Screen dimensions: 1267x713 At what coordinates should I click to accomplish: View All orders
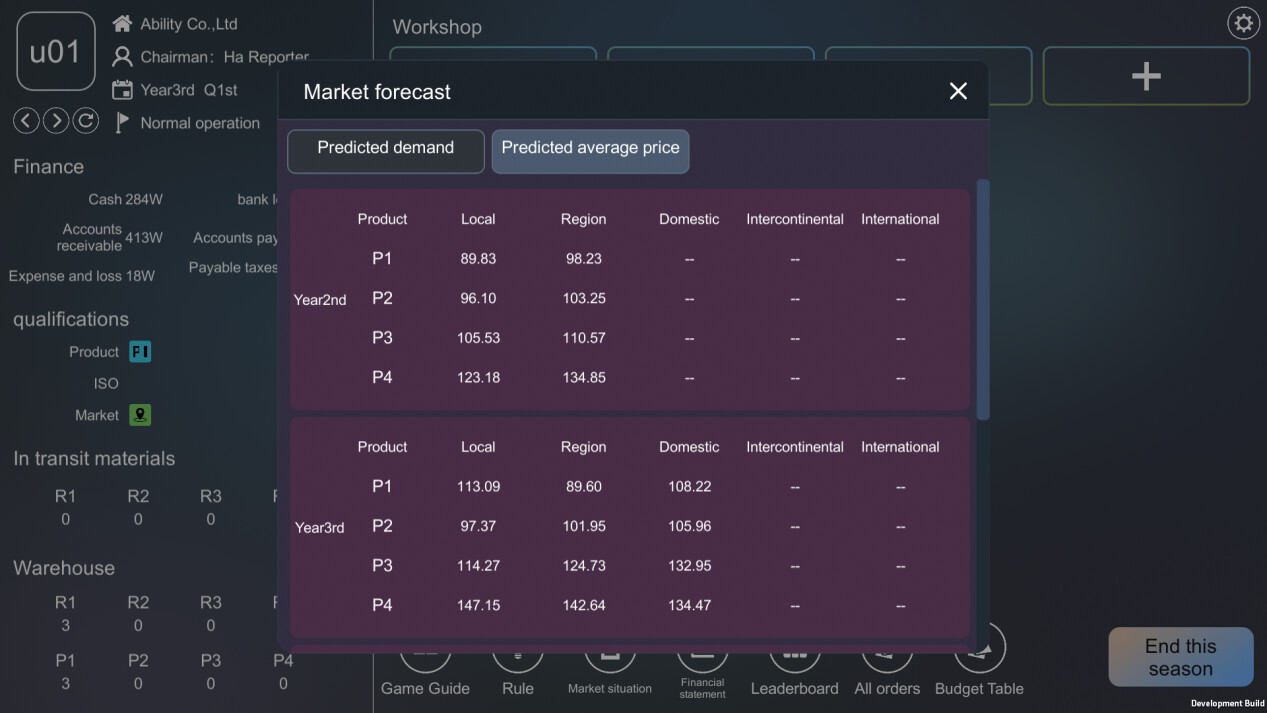(x=886, y=665)
